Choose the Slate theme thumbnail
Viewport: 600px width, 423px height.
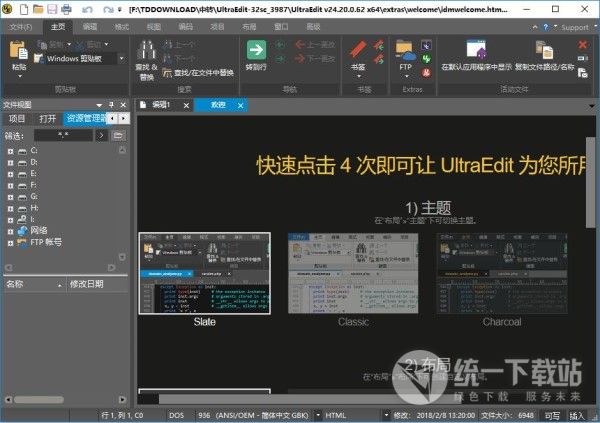click(205, 273)
